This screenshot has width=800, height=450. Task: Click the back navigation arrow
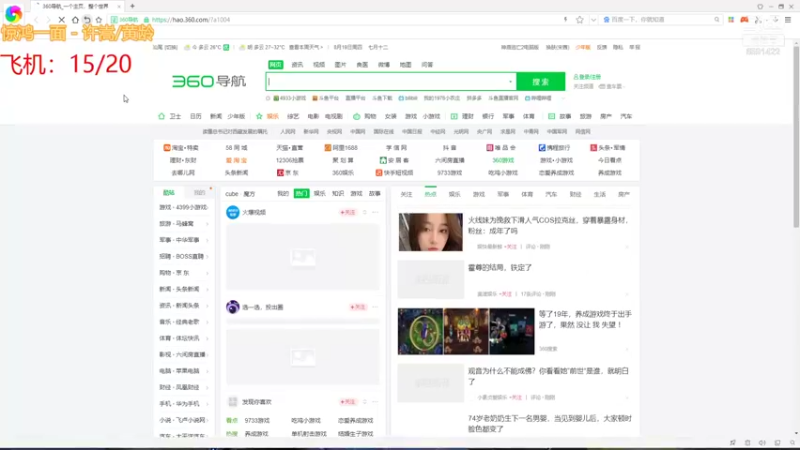[x=36, y=20]
